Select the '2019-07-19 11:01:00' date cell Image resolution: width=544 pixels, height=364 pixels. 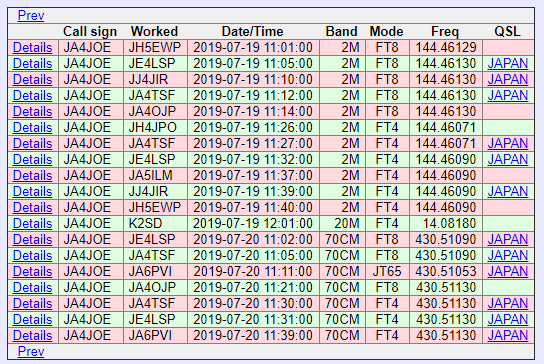253,48
